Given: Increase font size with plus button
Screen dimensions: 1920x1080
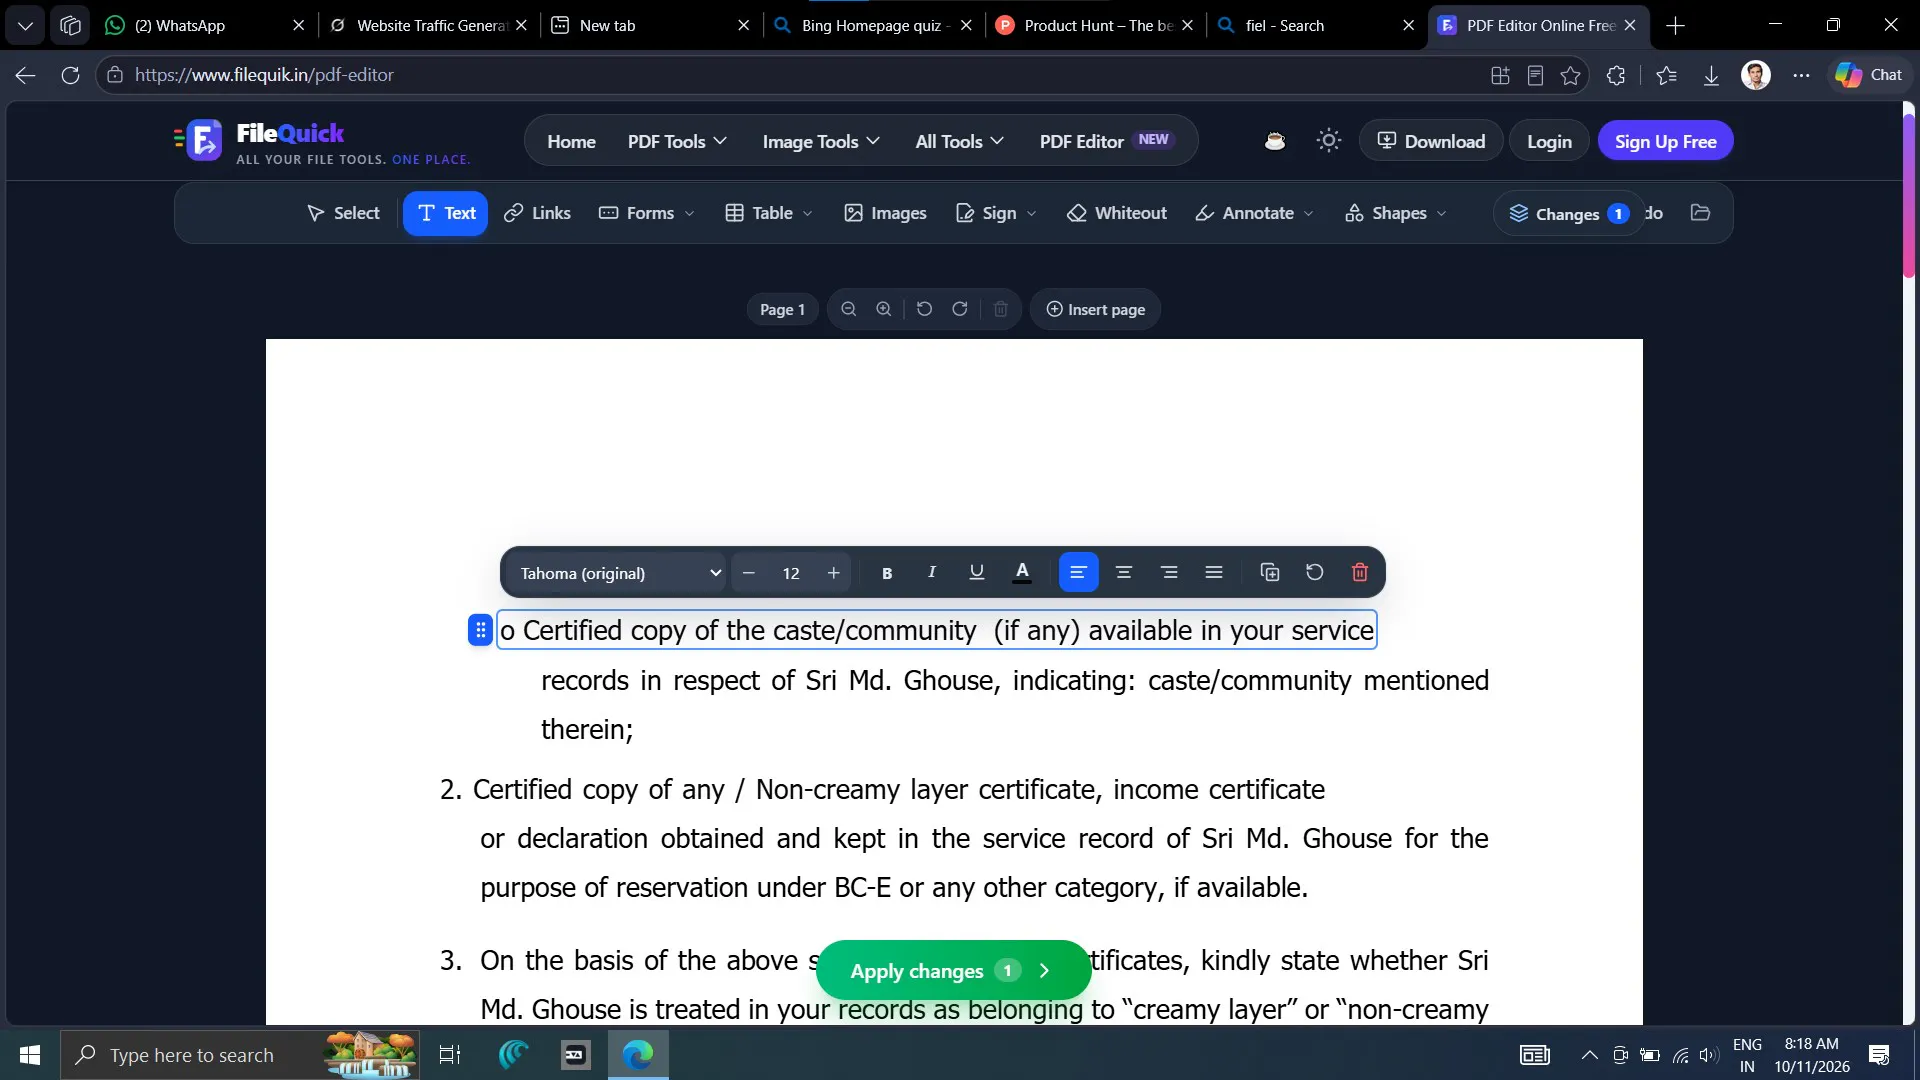Looking at the screenshot, I should coord(833,573).
